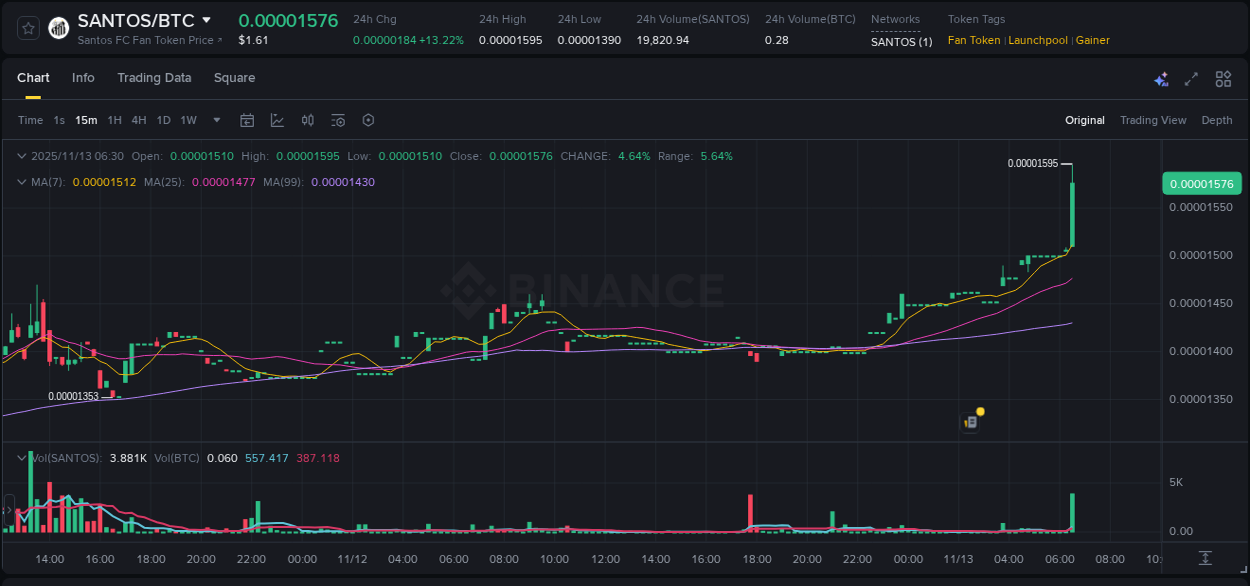Viewport: 1250px width, 586px height.
Task: Collapse the MA indicator row chevron
Action: pyautogui.click(x=21, y=182)
